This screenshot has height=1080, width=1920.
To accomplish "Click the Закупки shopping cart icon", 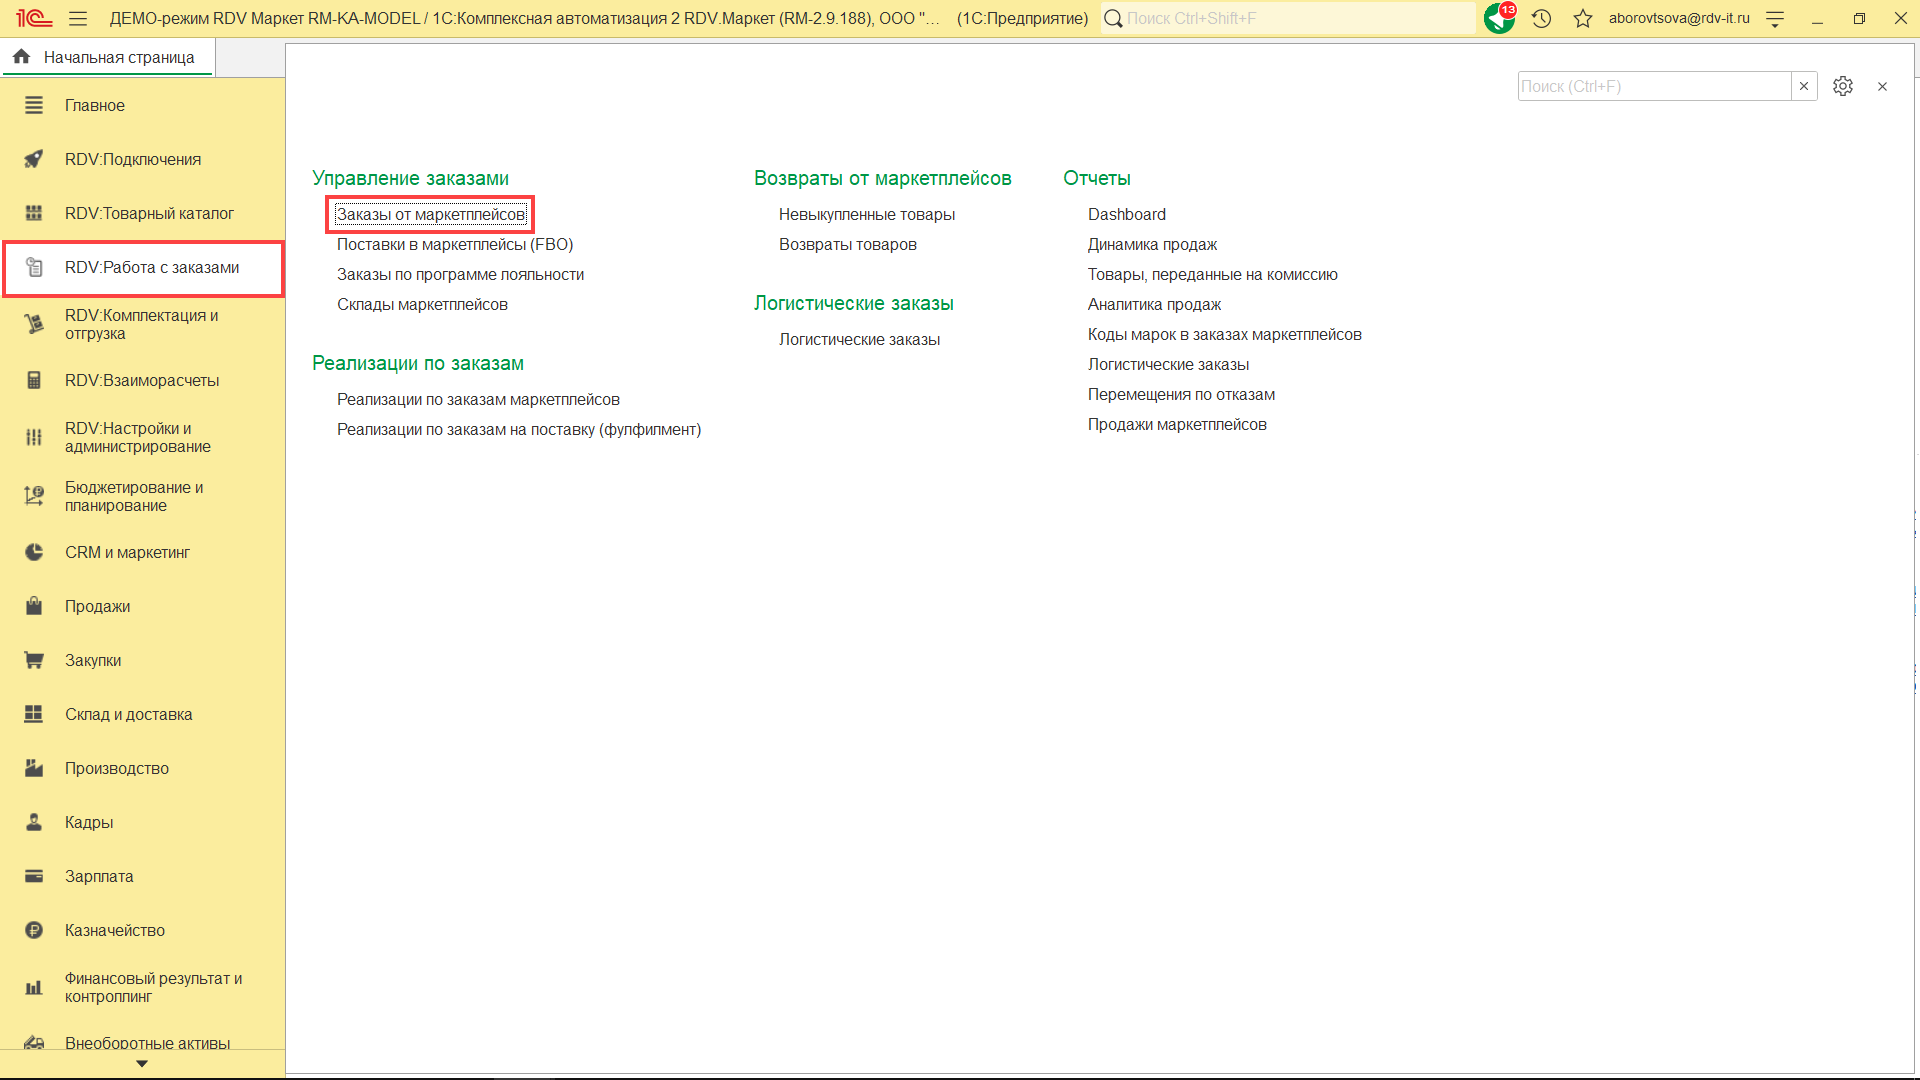I will [34, 660].
